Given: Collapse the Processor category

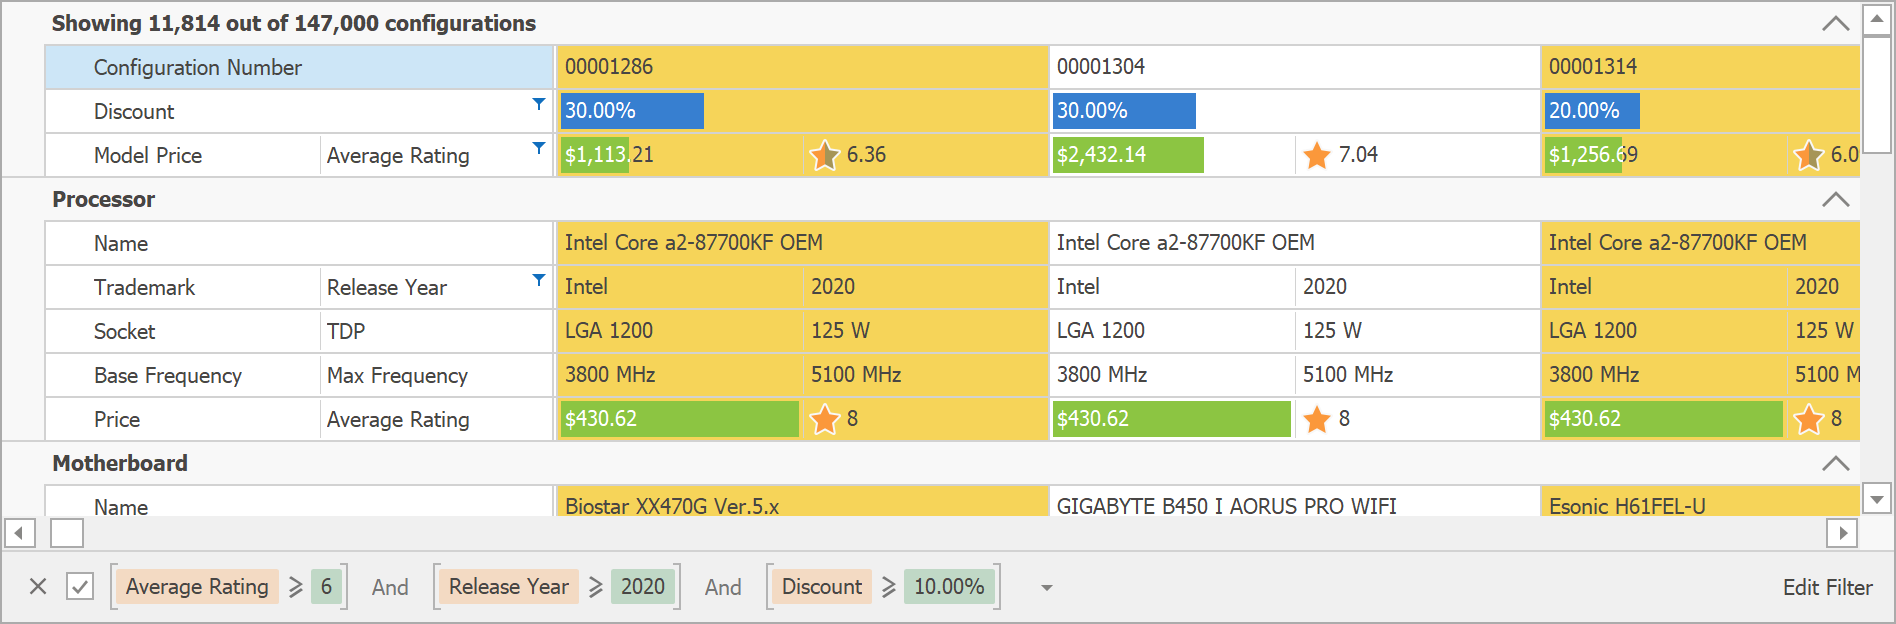Looking at the screenshot, I should coord(1835,199).
